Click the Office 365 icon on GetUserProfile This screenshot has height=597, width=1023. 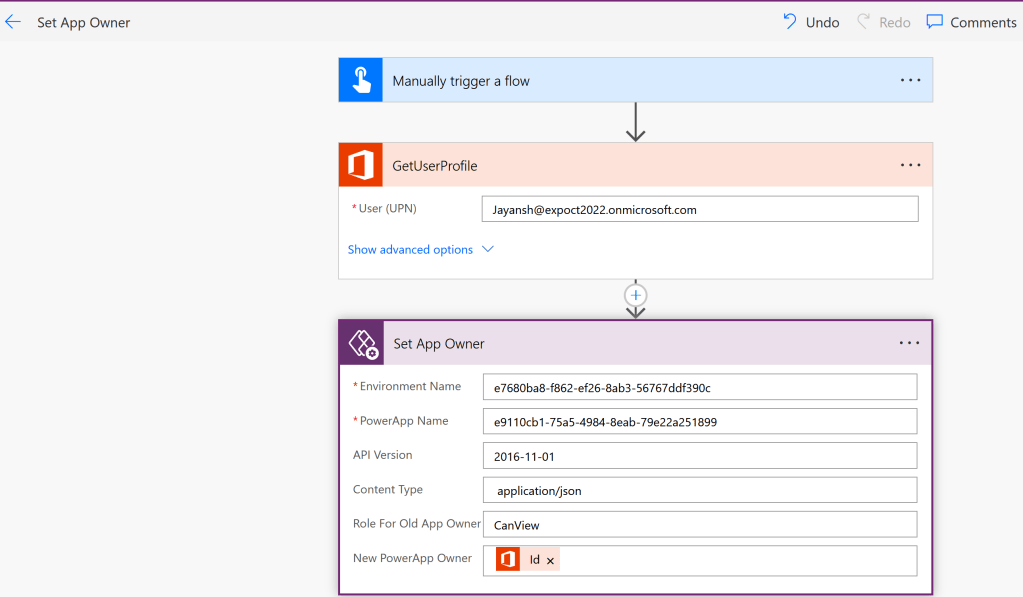(360, 165)
